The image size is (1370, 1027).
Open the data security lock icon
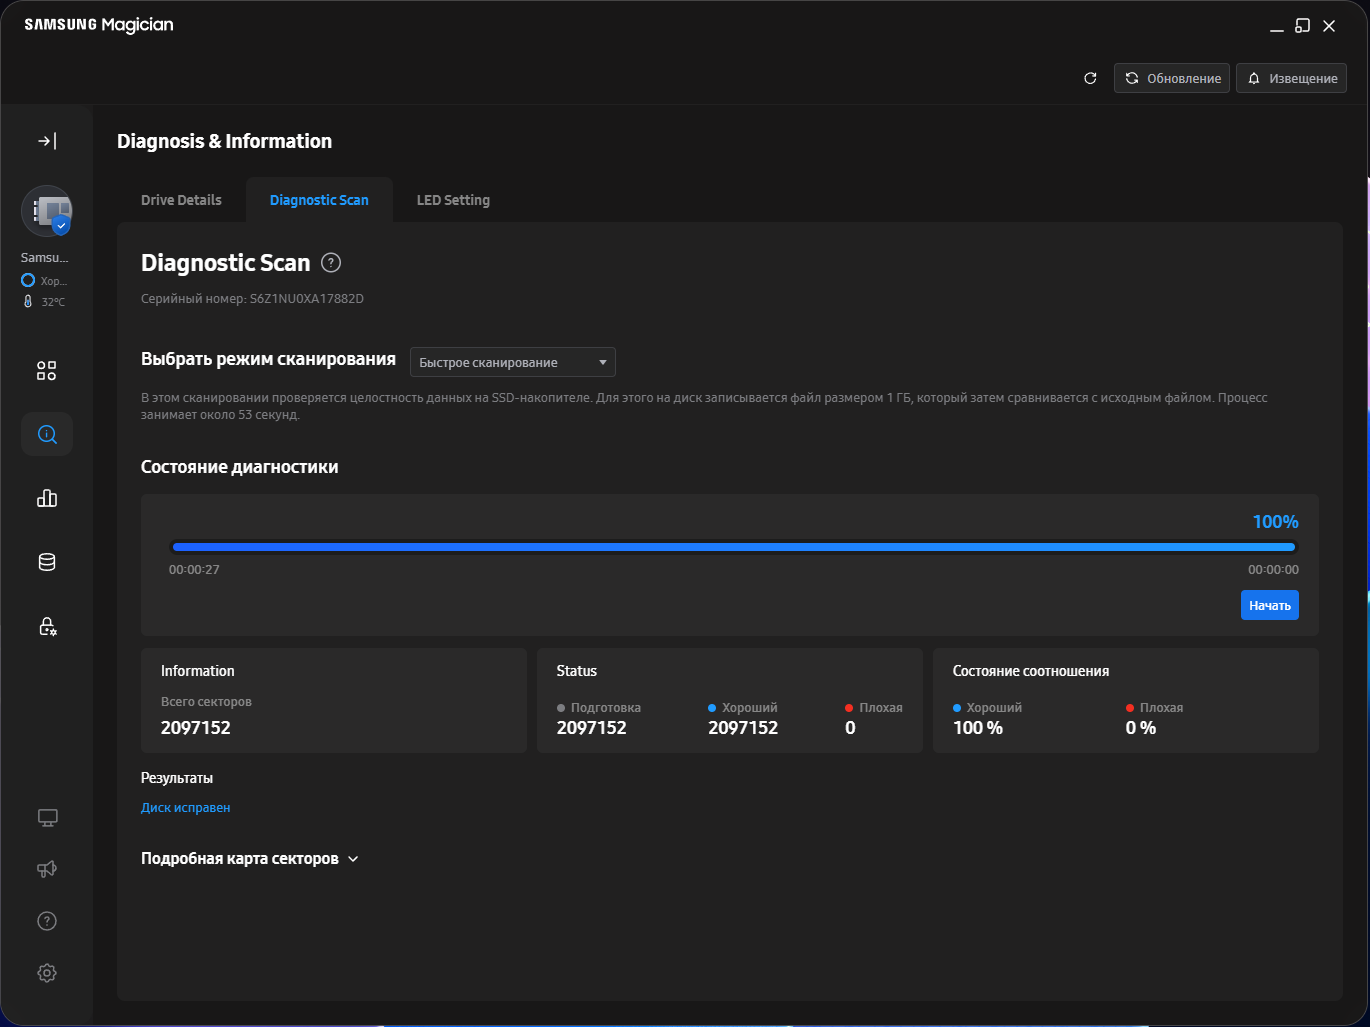tap(47, 626)
